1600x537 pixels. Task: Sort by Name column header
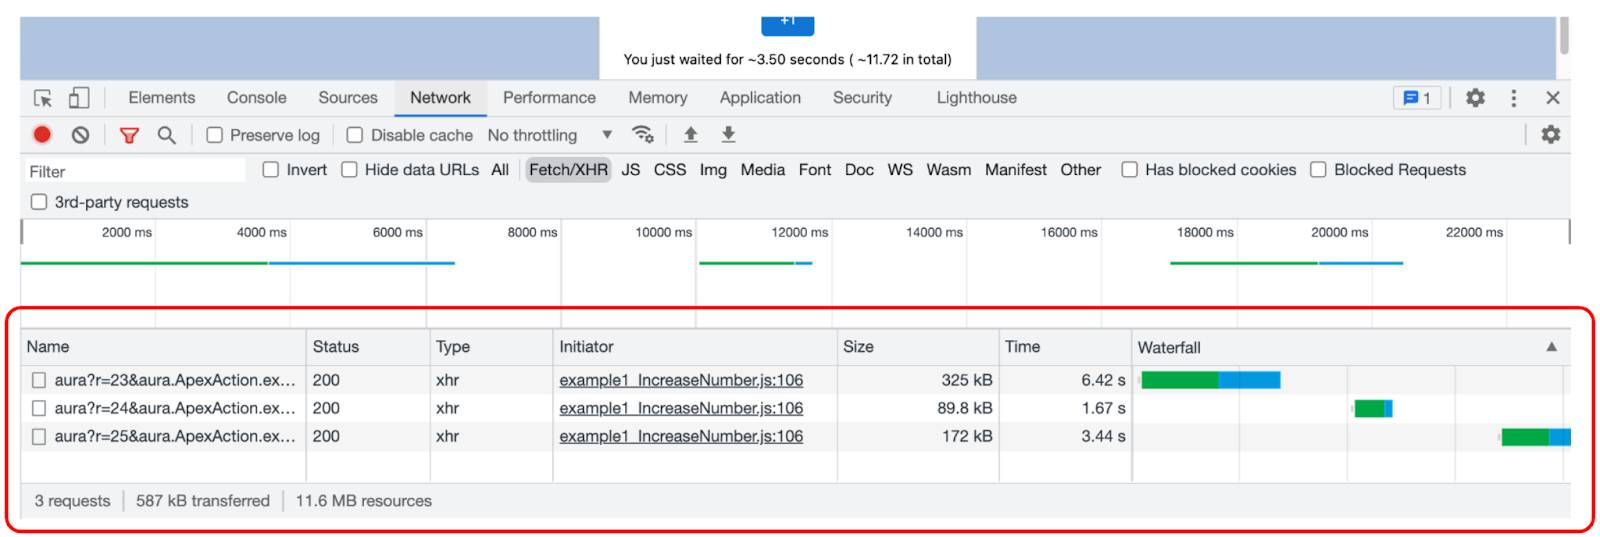(164, 347)
